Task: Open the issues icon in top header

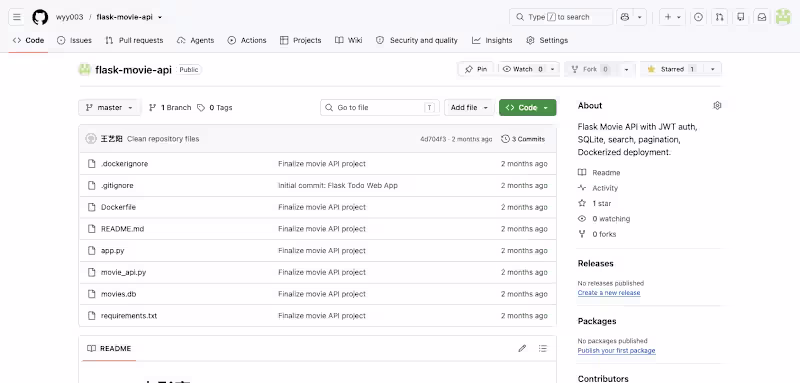Action: click(x=698, y=17)
